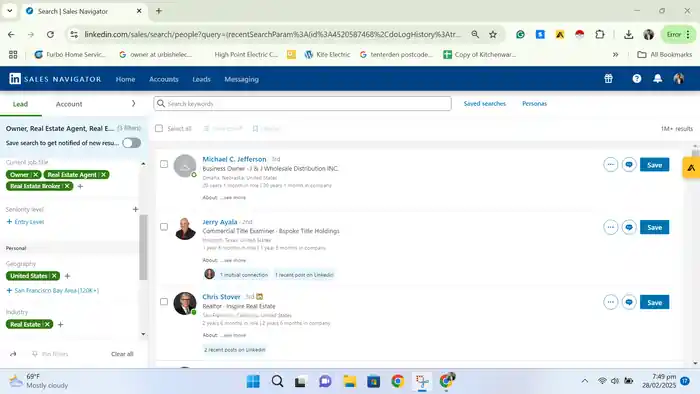Go to Home in Sales Navigator
The width and height of the screenshot is (700, 394).
coord(125,79)
